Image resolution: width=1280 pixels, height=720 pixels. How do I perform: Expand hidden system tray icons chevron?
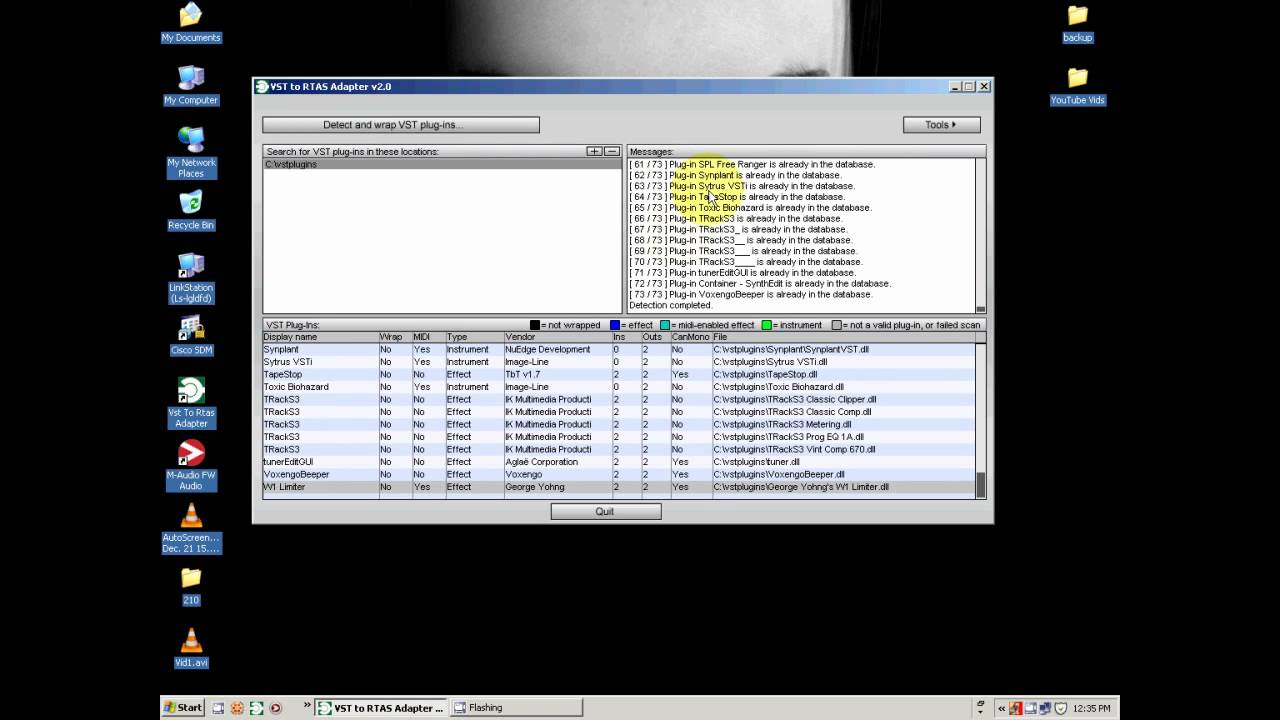click(1002, 709)
